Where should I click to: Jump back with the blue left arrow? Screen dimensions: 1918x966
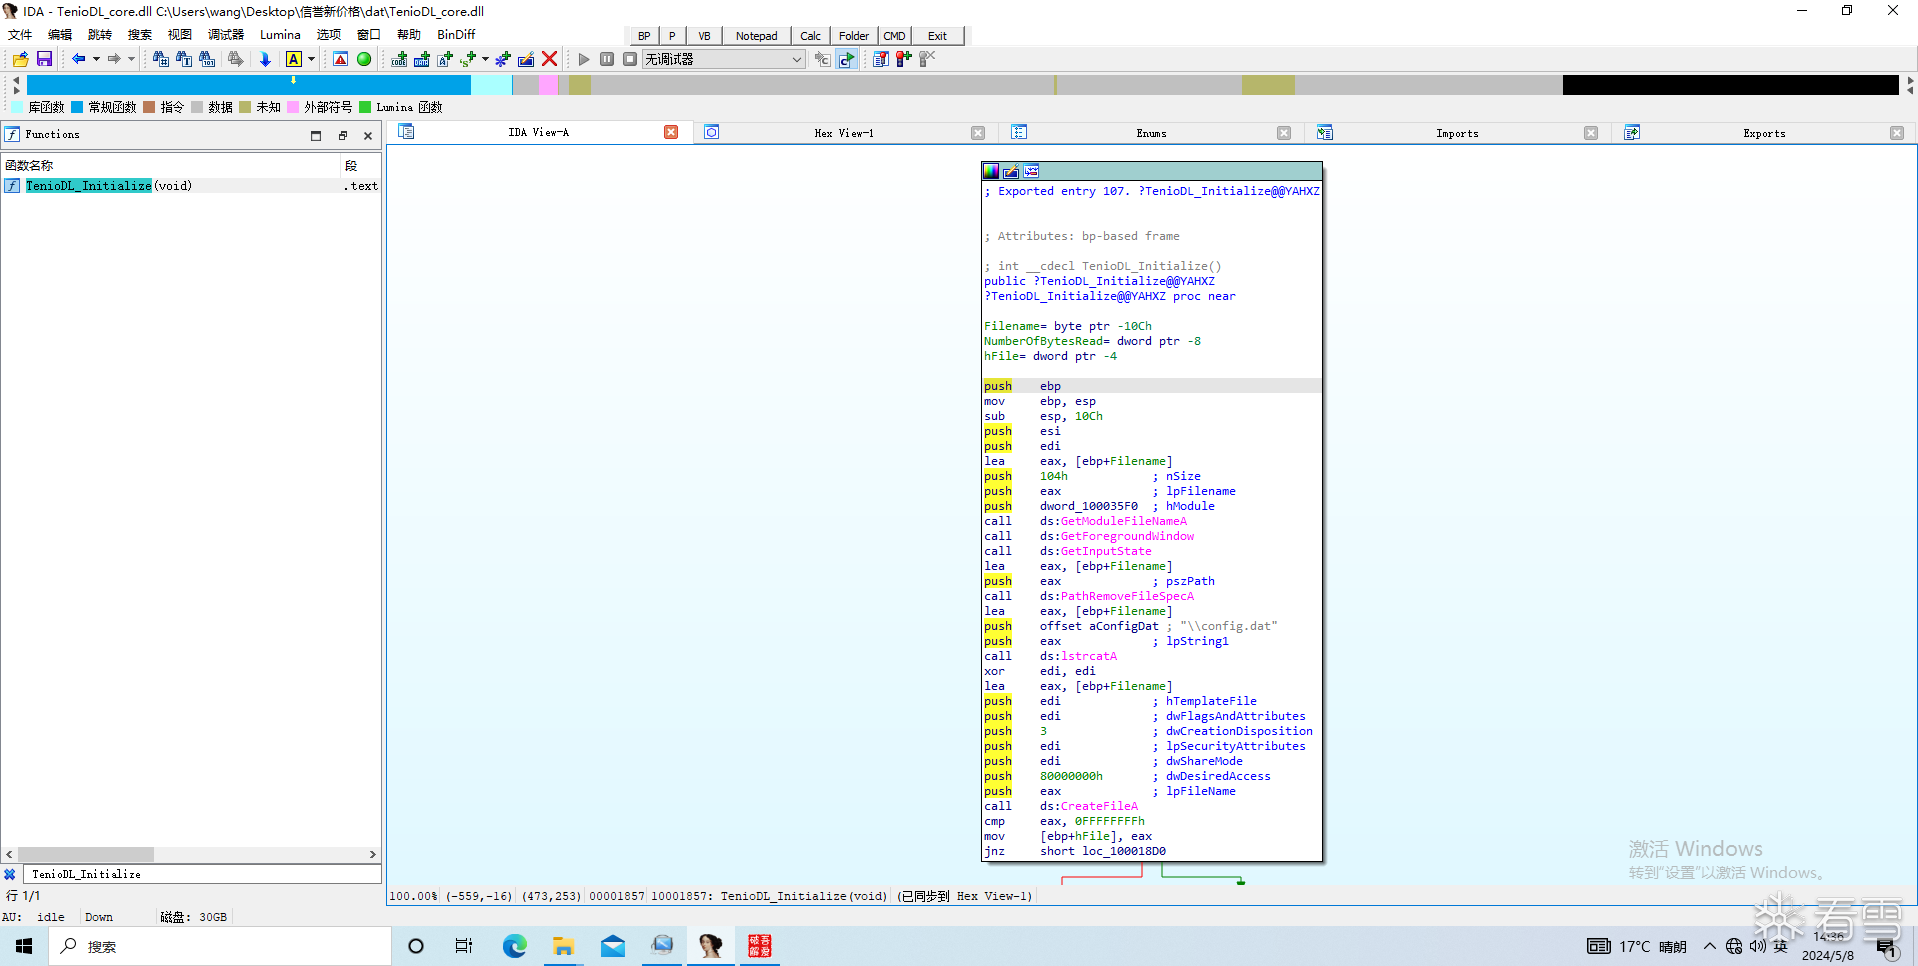[x=78, y=59]
